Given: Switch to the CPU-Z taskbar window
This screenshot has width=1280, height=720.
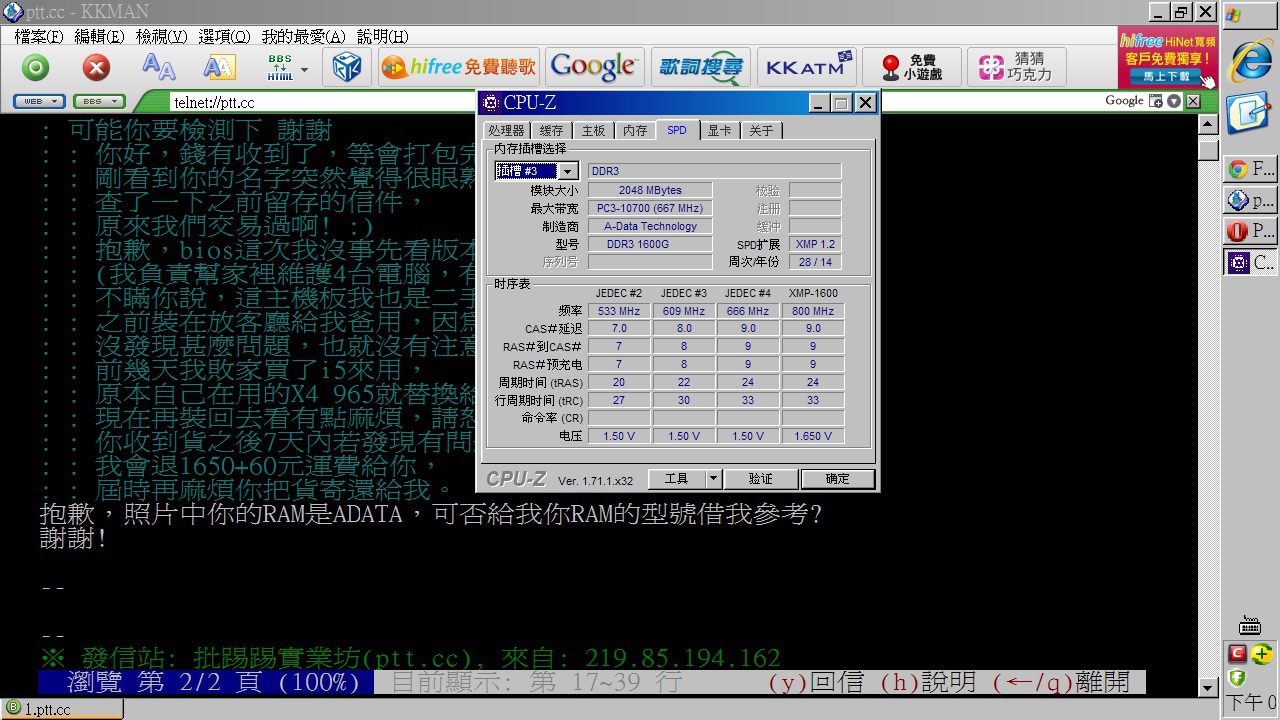Looking at the screenshot, I should tap(1251, 262).
